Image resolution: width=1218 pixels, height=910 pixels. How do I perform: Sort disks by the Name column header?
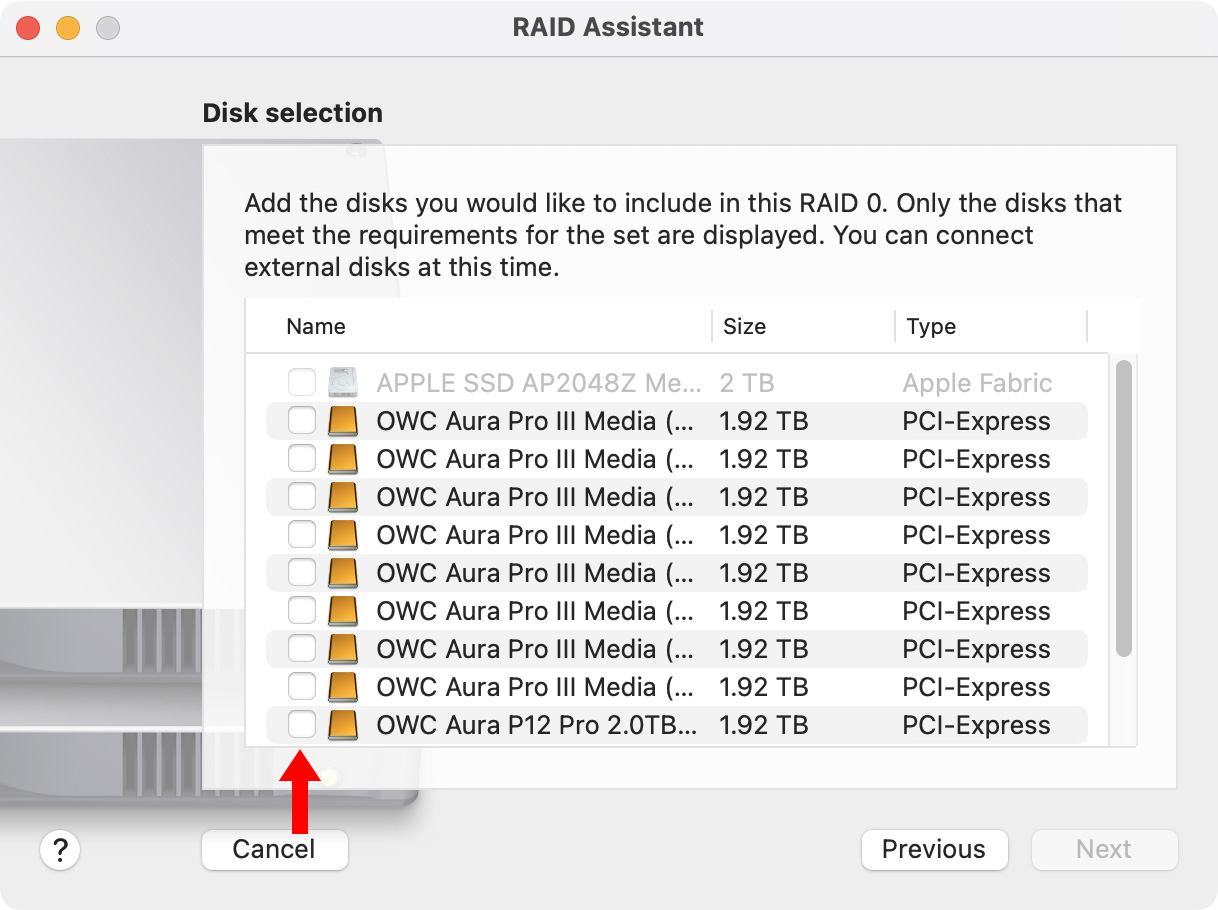tap(316, 327)
